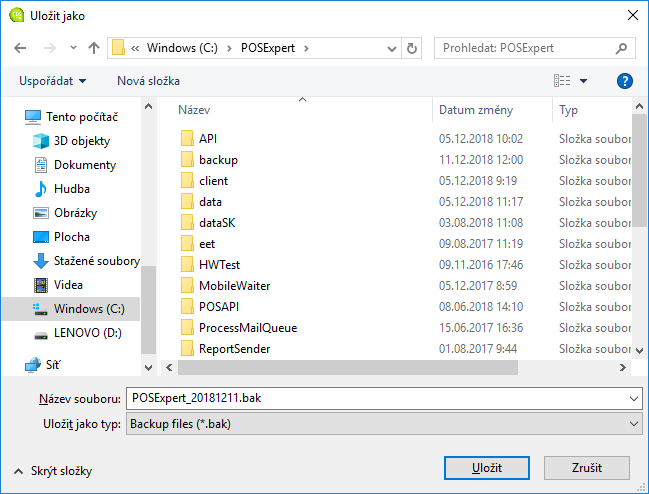Open the Uspořádat menu
The height and width of the screenshot is (494, 649).
pyautogui.click(x=52, y=81)
